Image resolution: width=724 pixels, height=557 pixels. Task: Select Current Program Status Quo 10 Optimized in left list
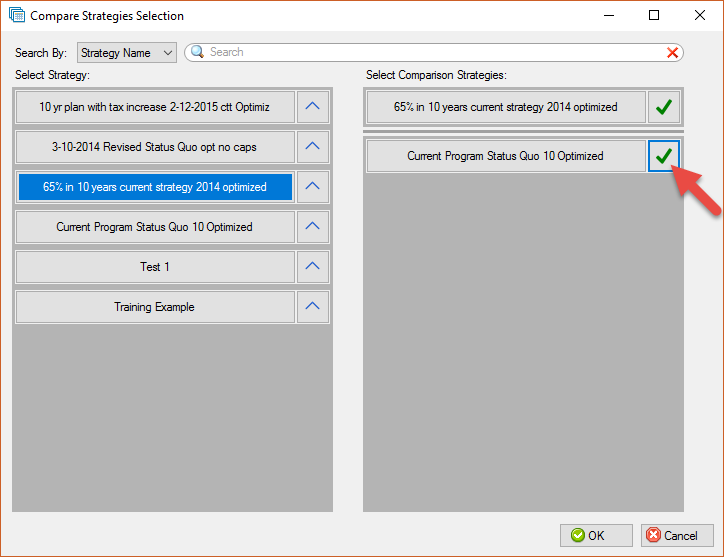tap(155, 227)
